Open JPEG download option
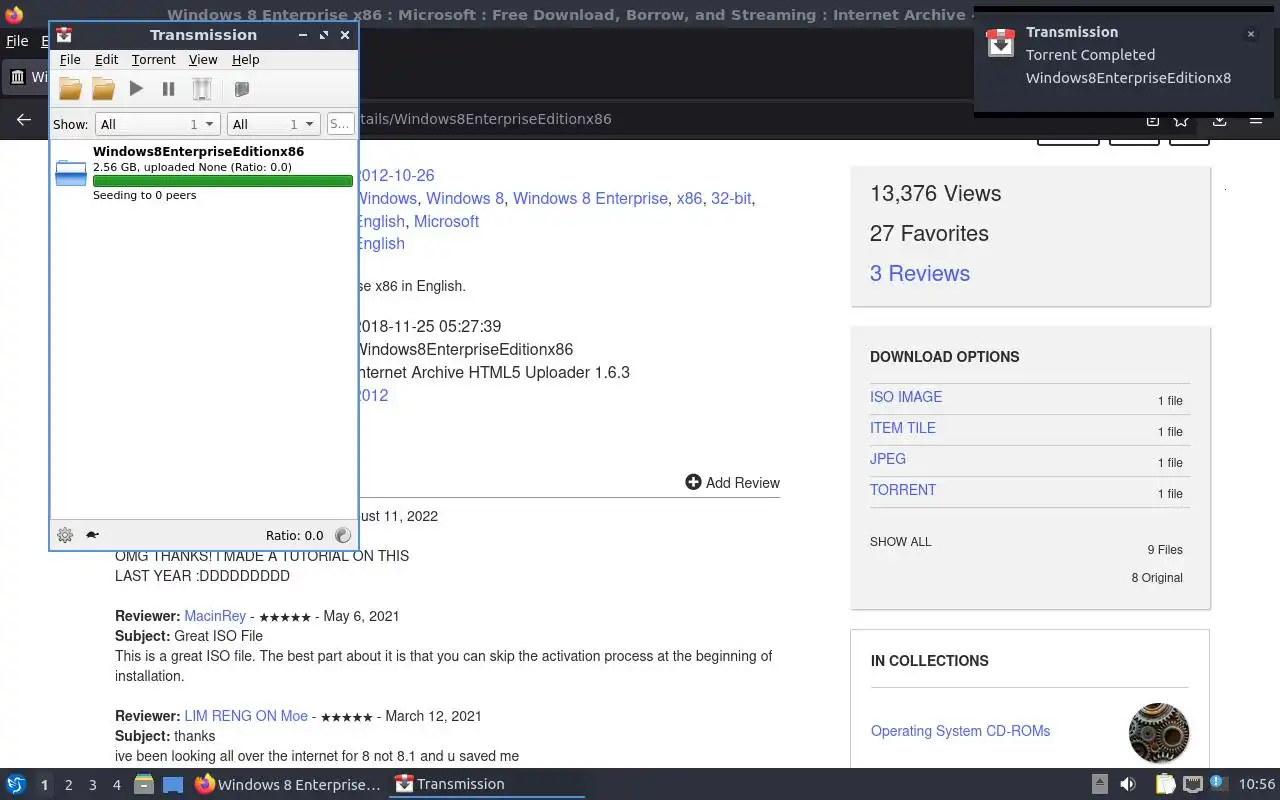Screen dimensions: 1280x800 pos(888,459)
